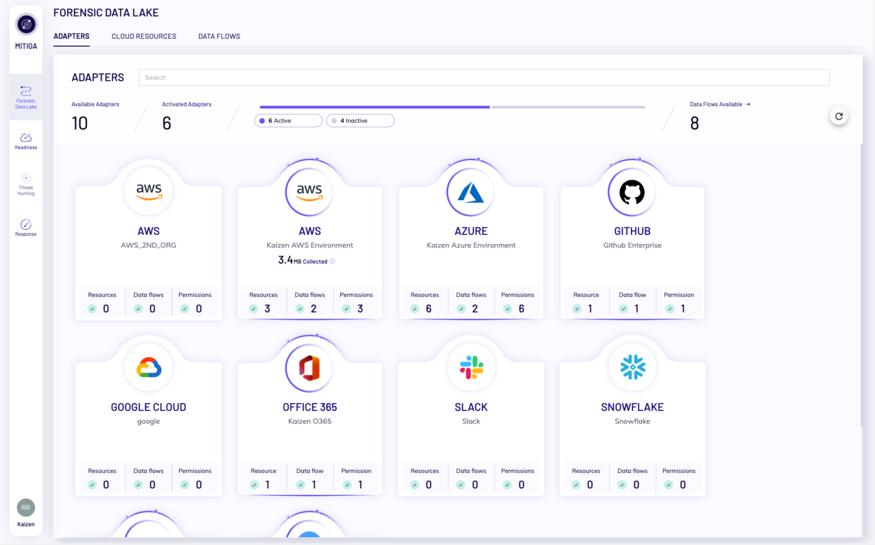The height and width of the screenshot is (545, 875).
Task: Click the 3.4 MB Collected value
Action: [x=302, y=260]
